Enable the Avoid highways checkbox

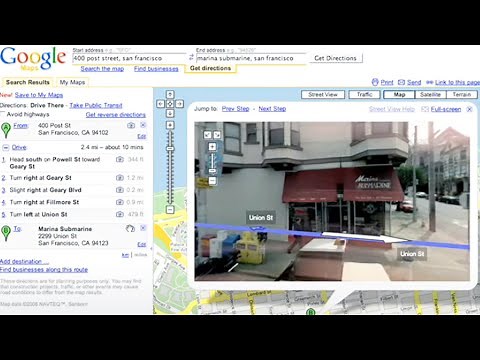[x=2, y=114]
